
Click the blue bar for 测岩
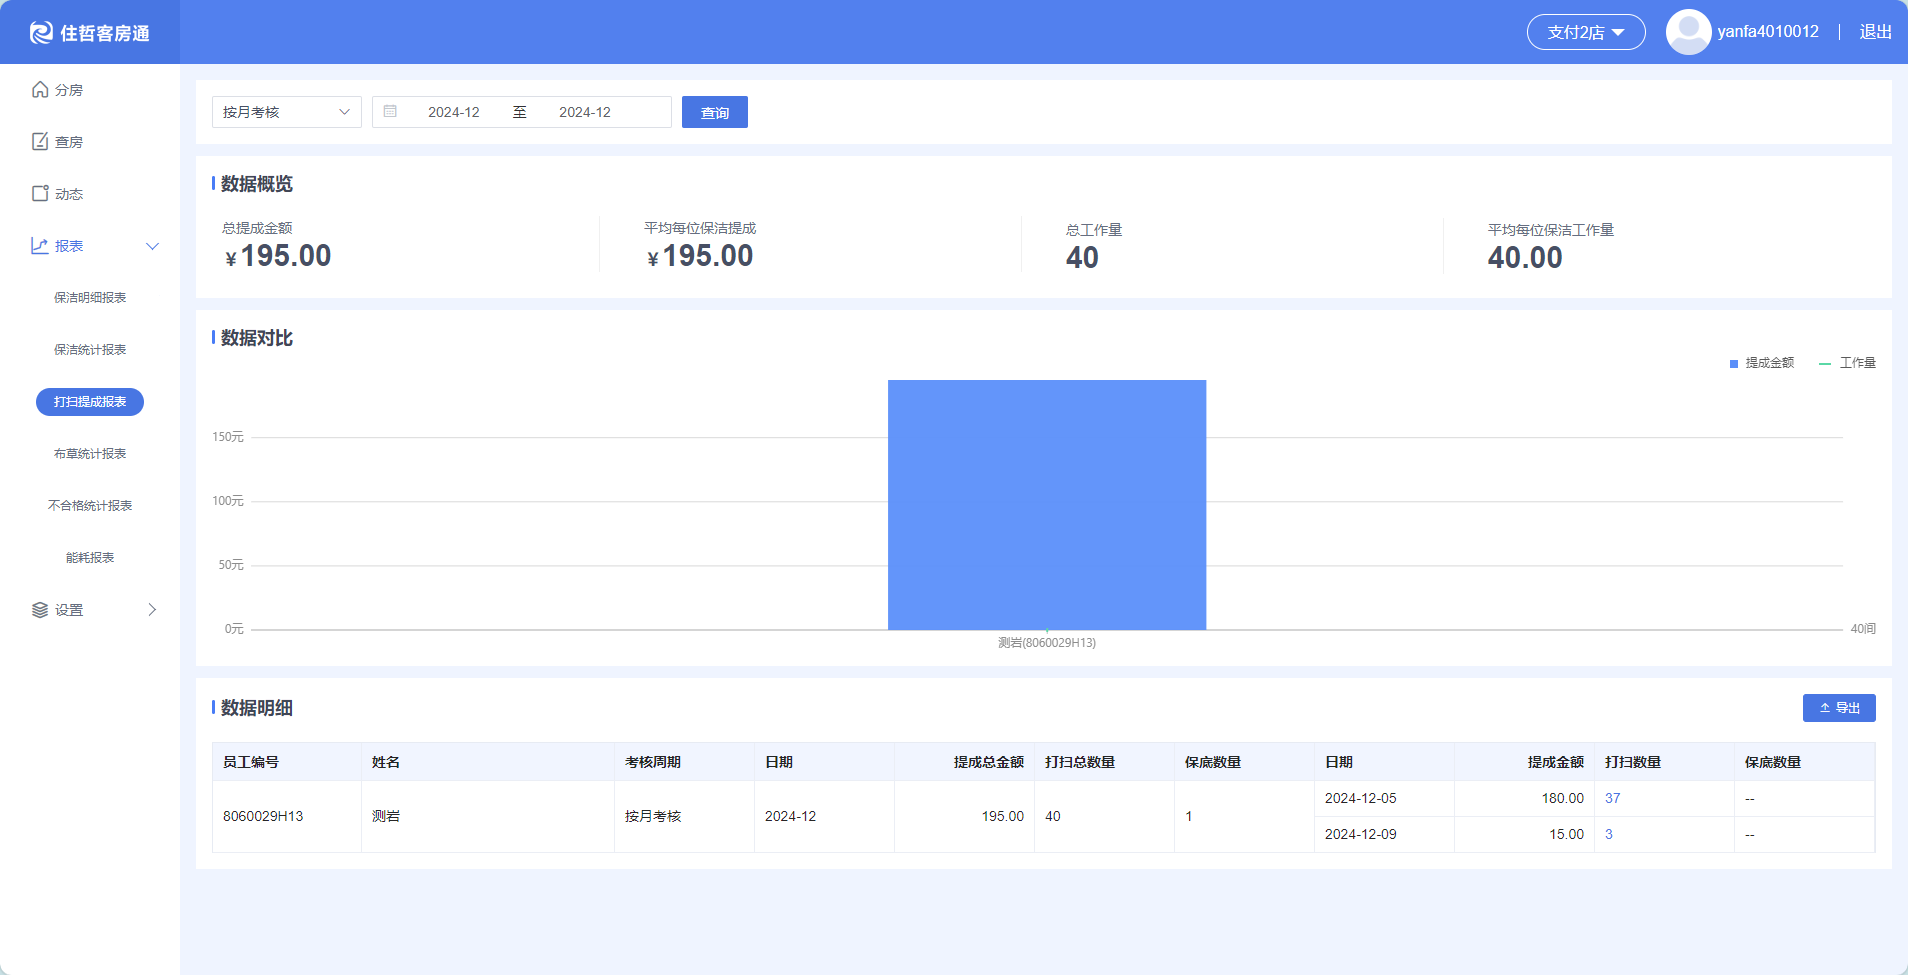tap(1047, 505)
